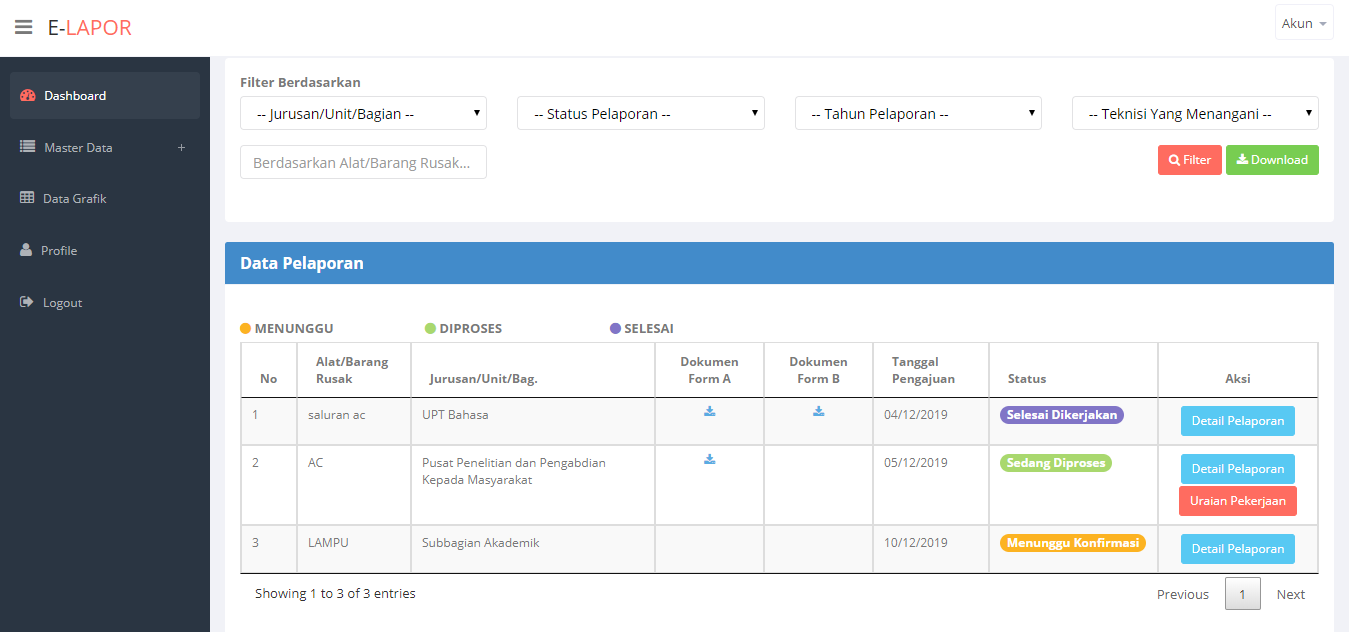Open Teknisi Yang Menangani dropdown
This screenshot has height=632, width=1349.
[x=1195, y=113]
